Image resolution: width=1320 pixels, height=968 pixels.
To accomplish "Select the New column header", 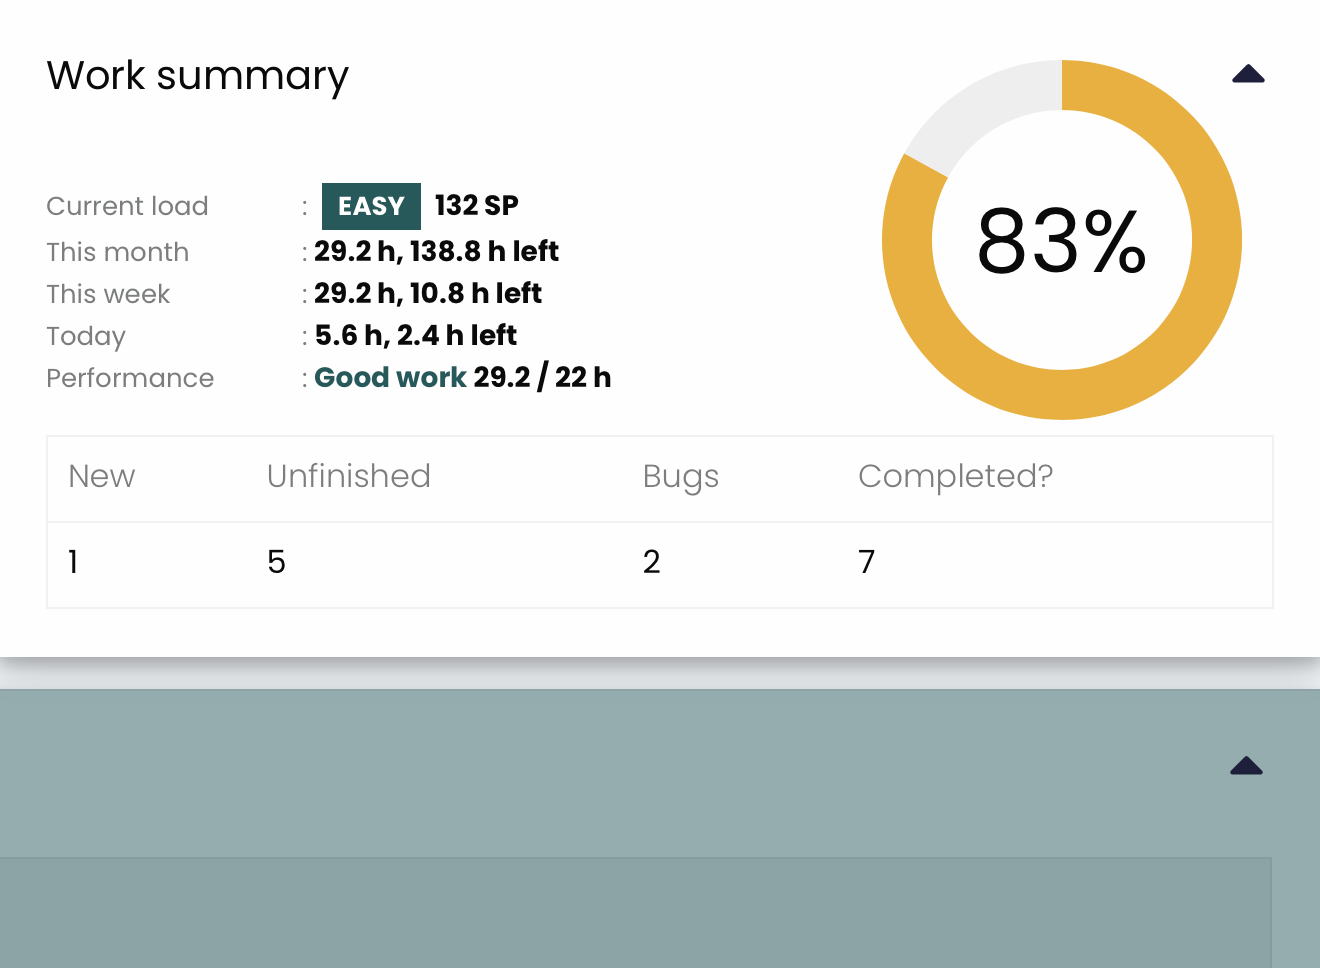I will click(102, 476).
